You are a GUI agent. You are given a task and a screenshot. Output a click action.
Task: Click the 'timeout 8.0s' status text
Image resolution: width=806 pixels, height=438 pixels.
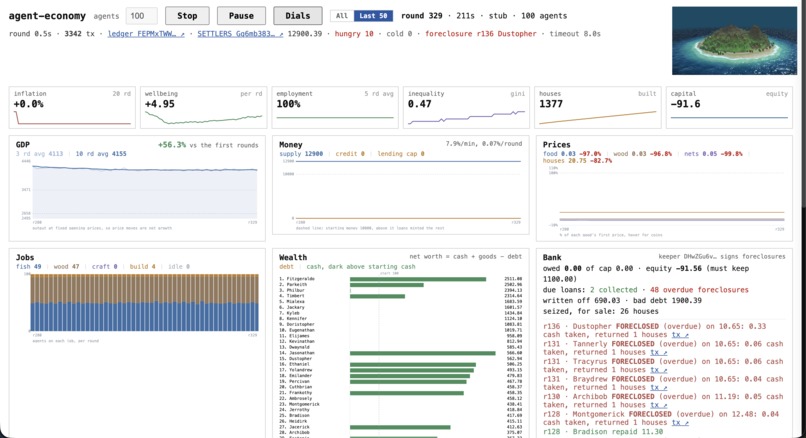pyautogui.click(x=575, y=34)
